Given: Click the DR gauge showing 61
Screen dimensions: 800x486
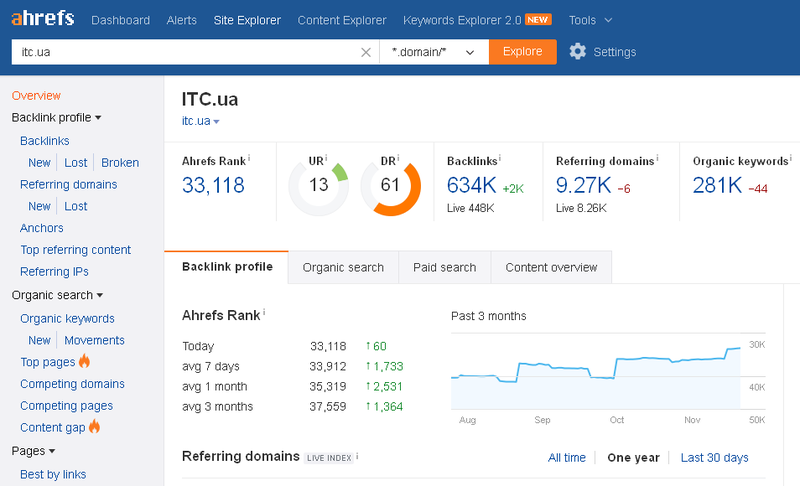Looking at the screenshot, I should click(390, 185).
